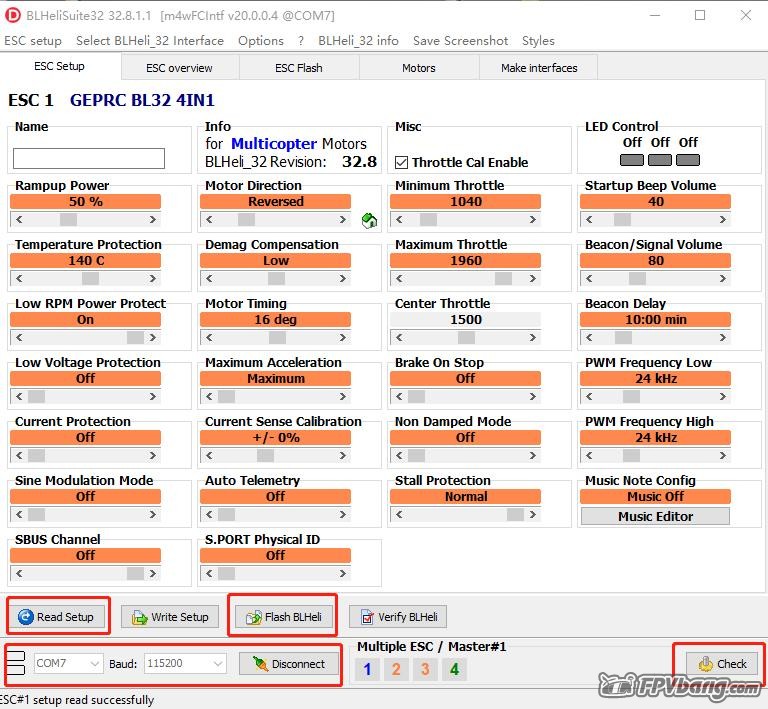Click into the Name input field
This screenshot has width=768, height=709.
[89, 159]
